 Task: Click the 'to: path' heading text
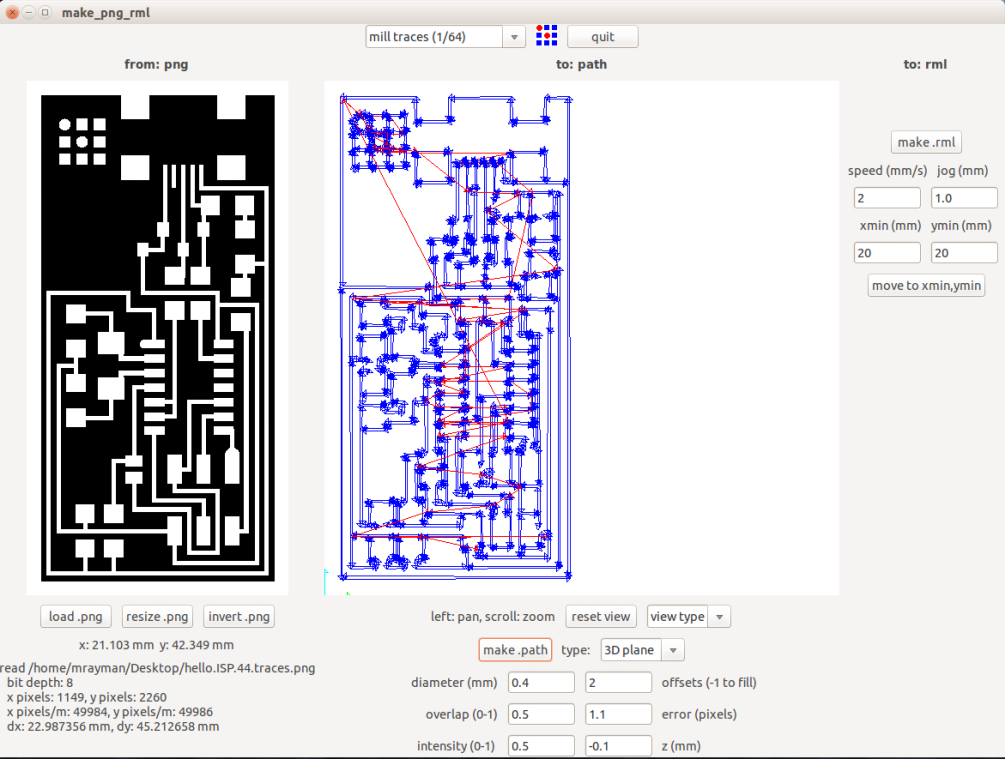coord(581,64)
